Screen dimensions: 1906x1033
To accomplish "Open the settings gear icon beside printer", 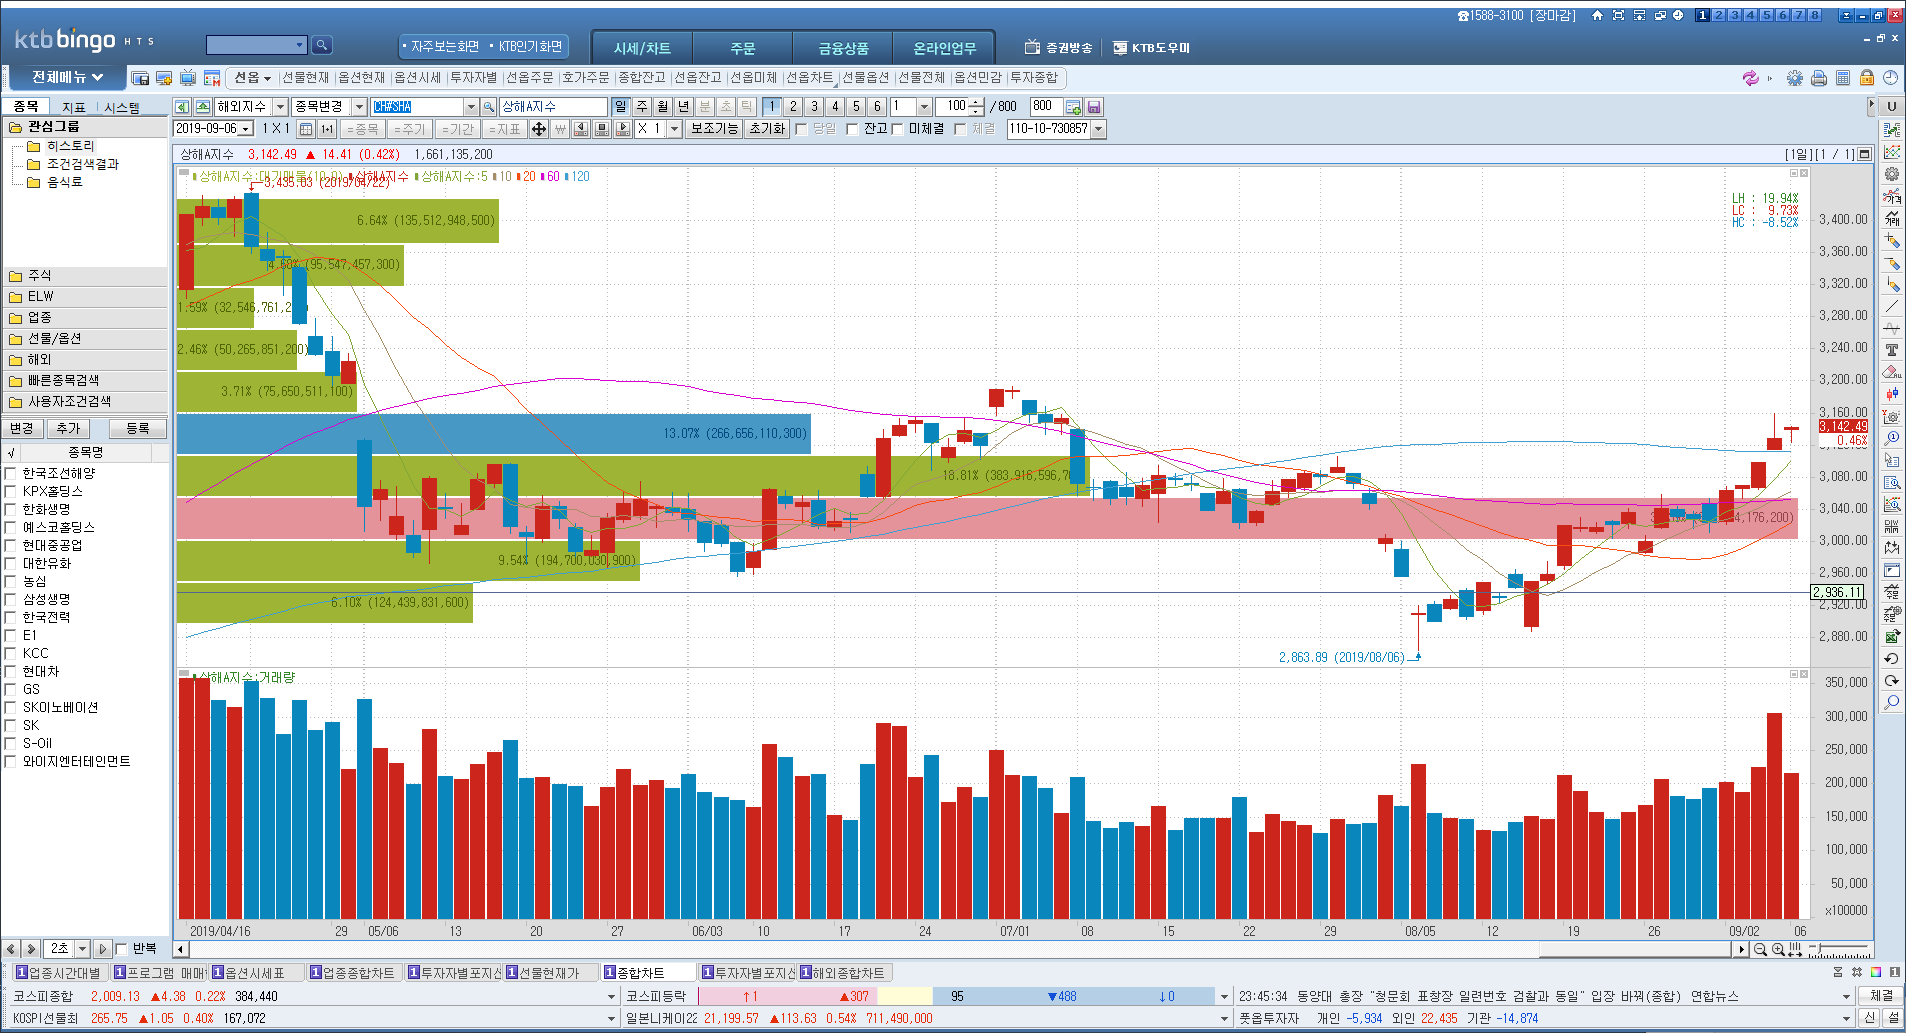I will tap(1795, 78).
